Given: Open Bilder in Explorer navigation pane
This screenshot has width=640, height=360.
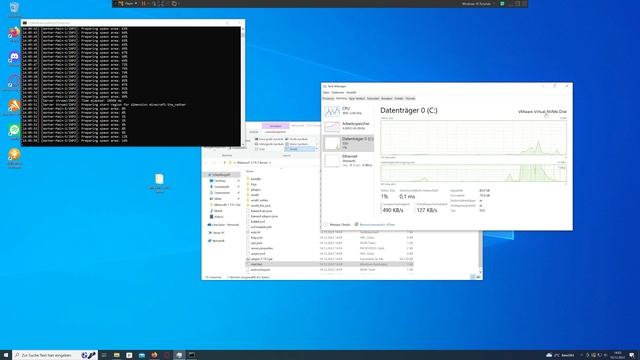Looking at the screenshot, I should pyautogui.click(x=218, y=199).
